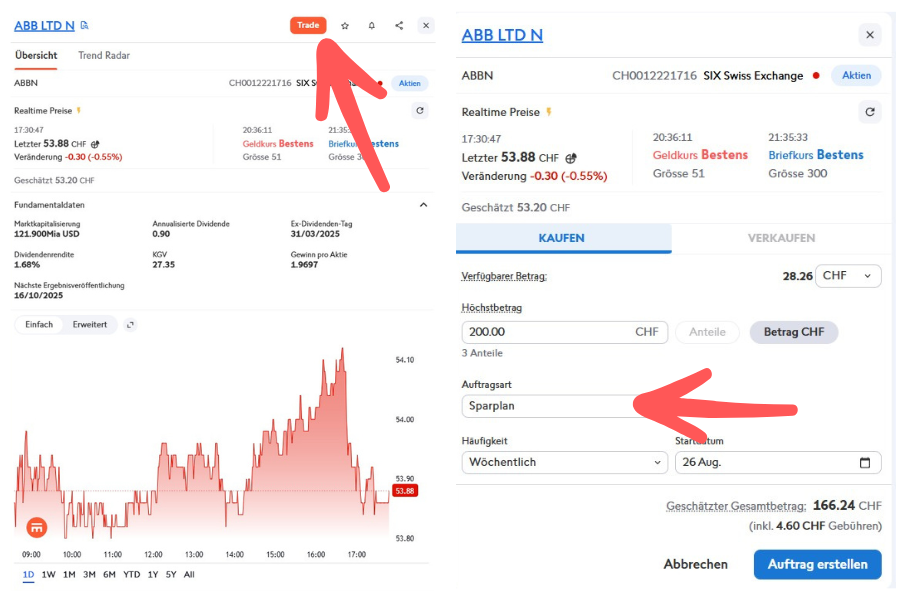Select the 1Y chart range
This screenshot has height=600, width=900.
pyautogui.click(x=153, y=574)
